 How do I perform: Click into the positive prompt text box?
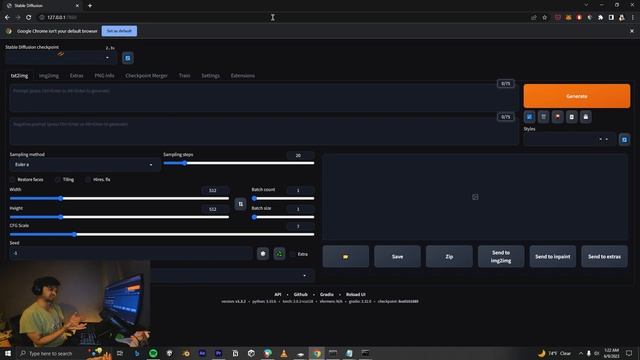pos(263,98)
